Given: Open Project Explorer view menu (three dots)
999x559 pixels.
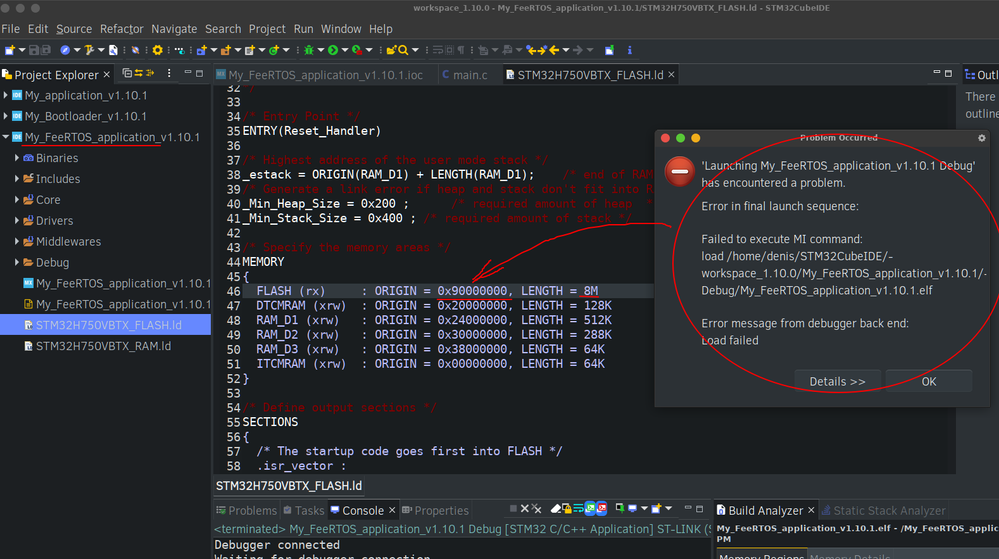Looking at the screenshot, I should coord(169,73).
